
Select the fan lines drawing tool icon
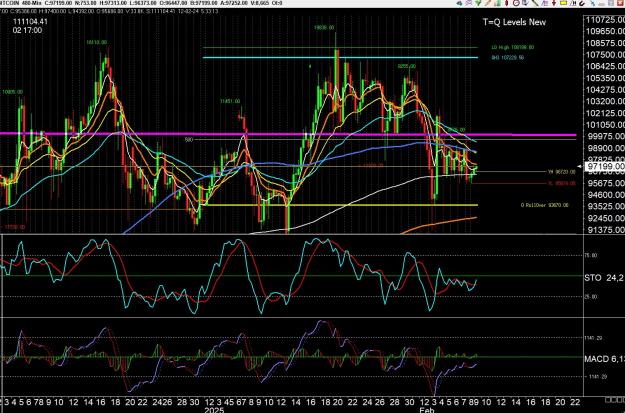point(544,3)
